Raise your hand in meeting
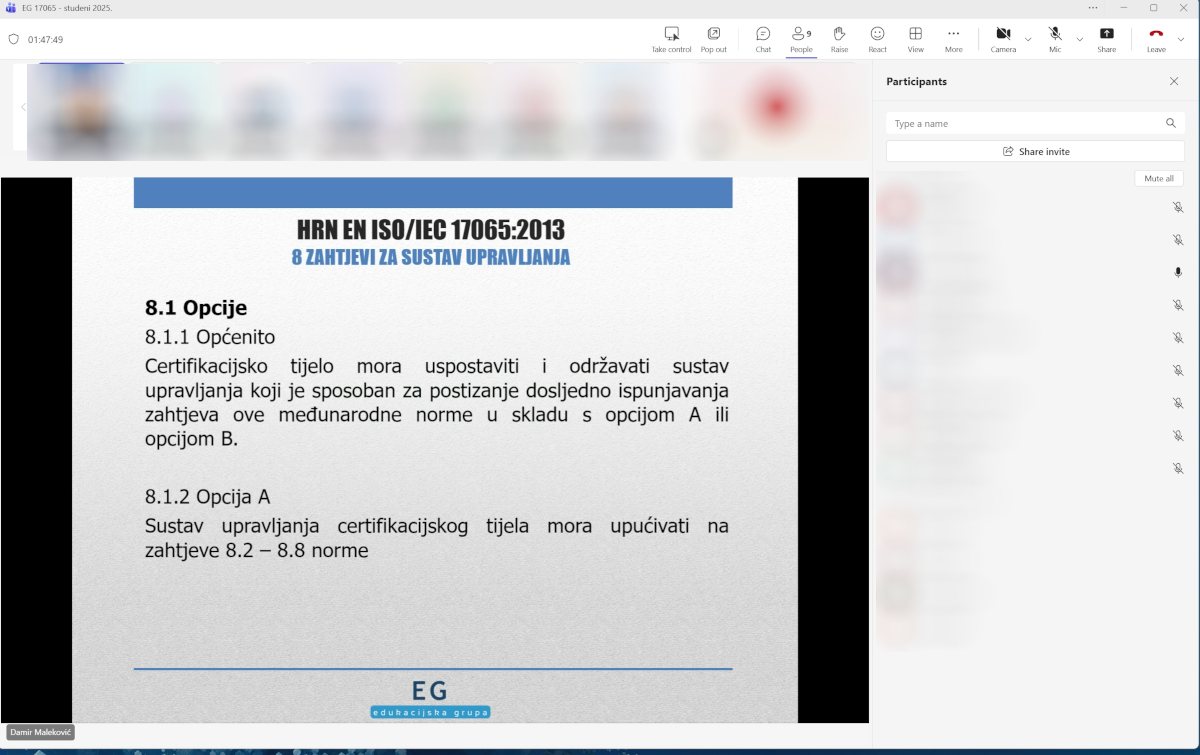Screen dimensions: 1200x755 [x=839, y=39]
